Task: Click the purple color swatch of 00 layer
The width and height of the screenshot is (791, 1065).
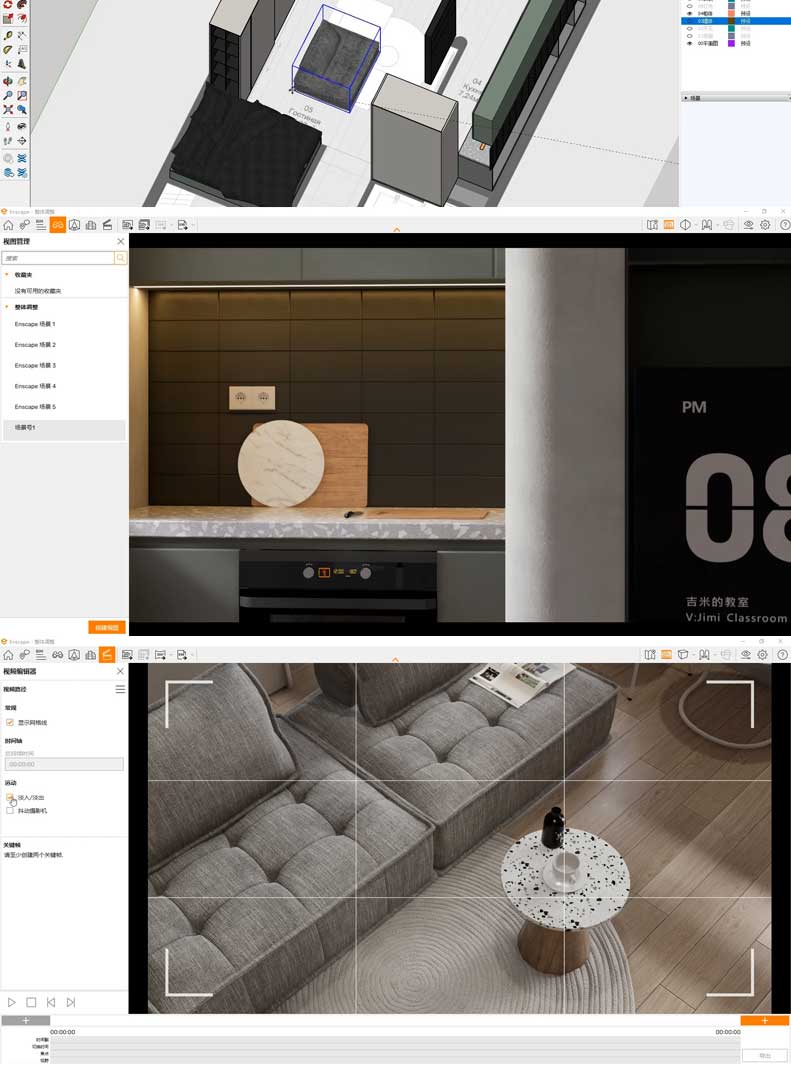Action: point(731,44)
